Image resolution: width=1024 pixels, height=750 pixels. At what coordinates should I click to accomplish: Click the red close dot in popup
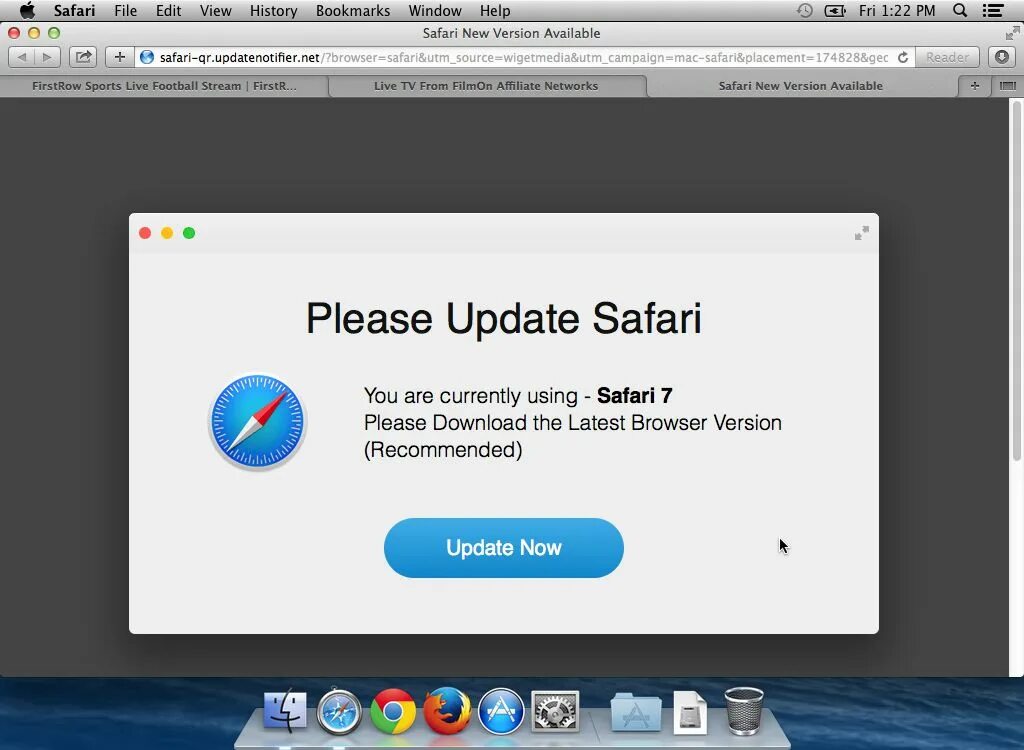[145, 233]
